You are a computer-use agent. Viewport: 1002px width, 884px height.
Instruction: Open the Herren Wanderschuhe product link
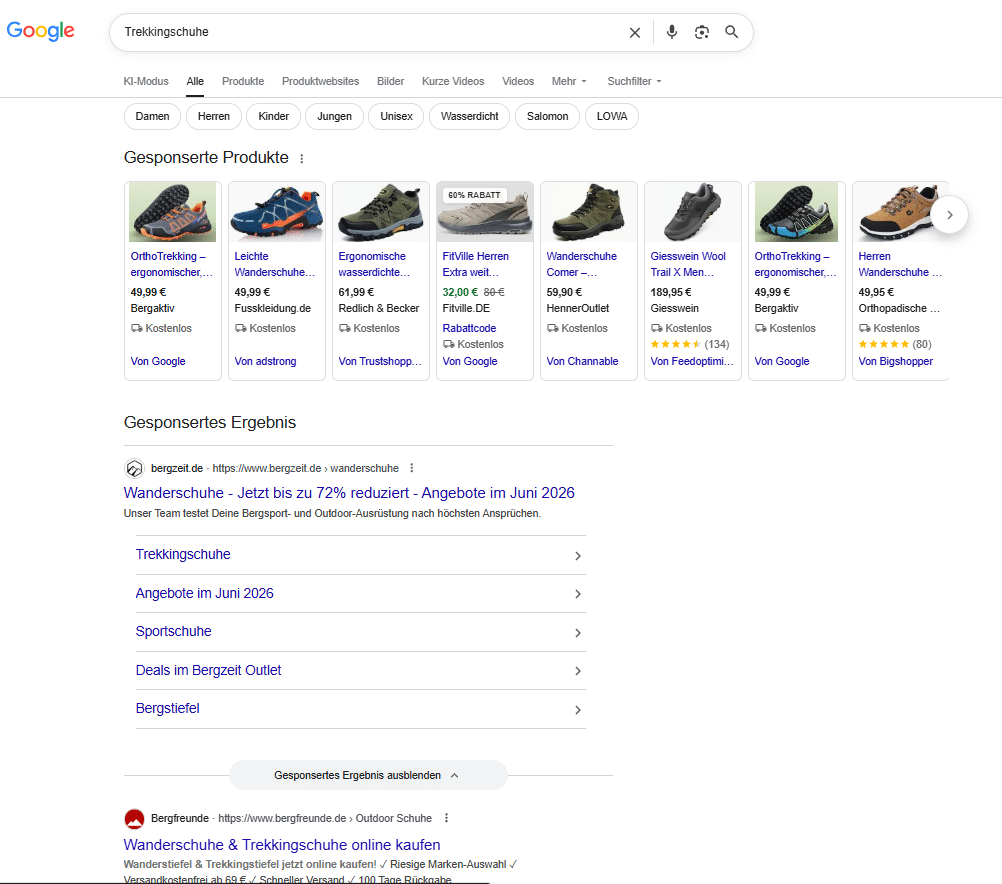(900, 264)
